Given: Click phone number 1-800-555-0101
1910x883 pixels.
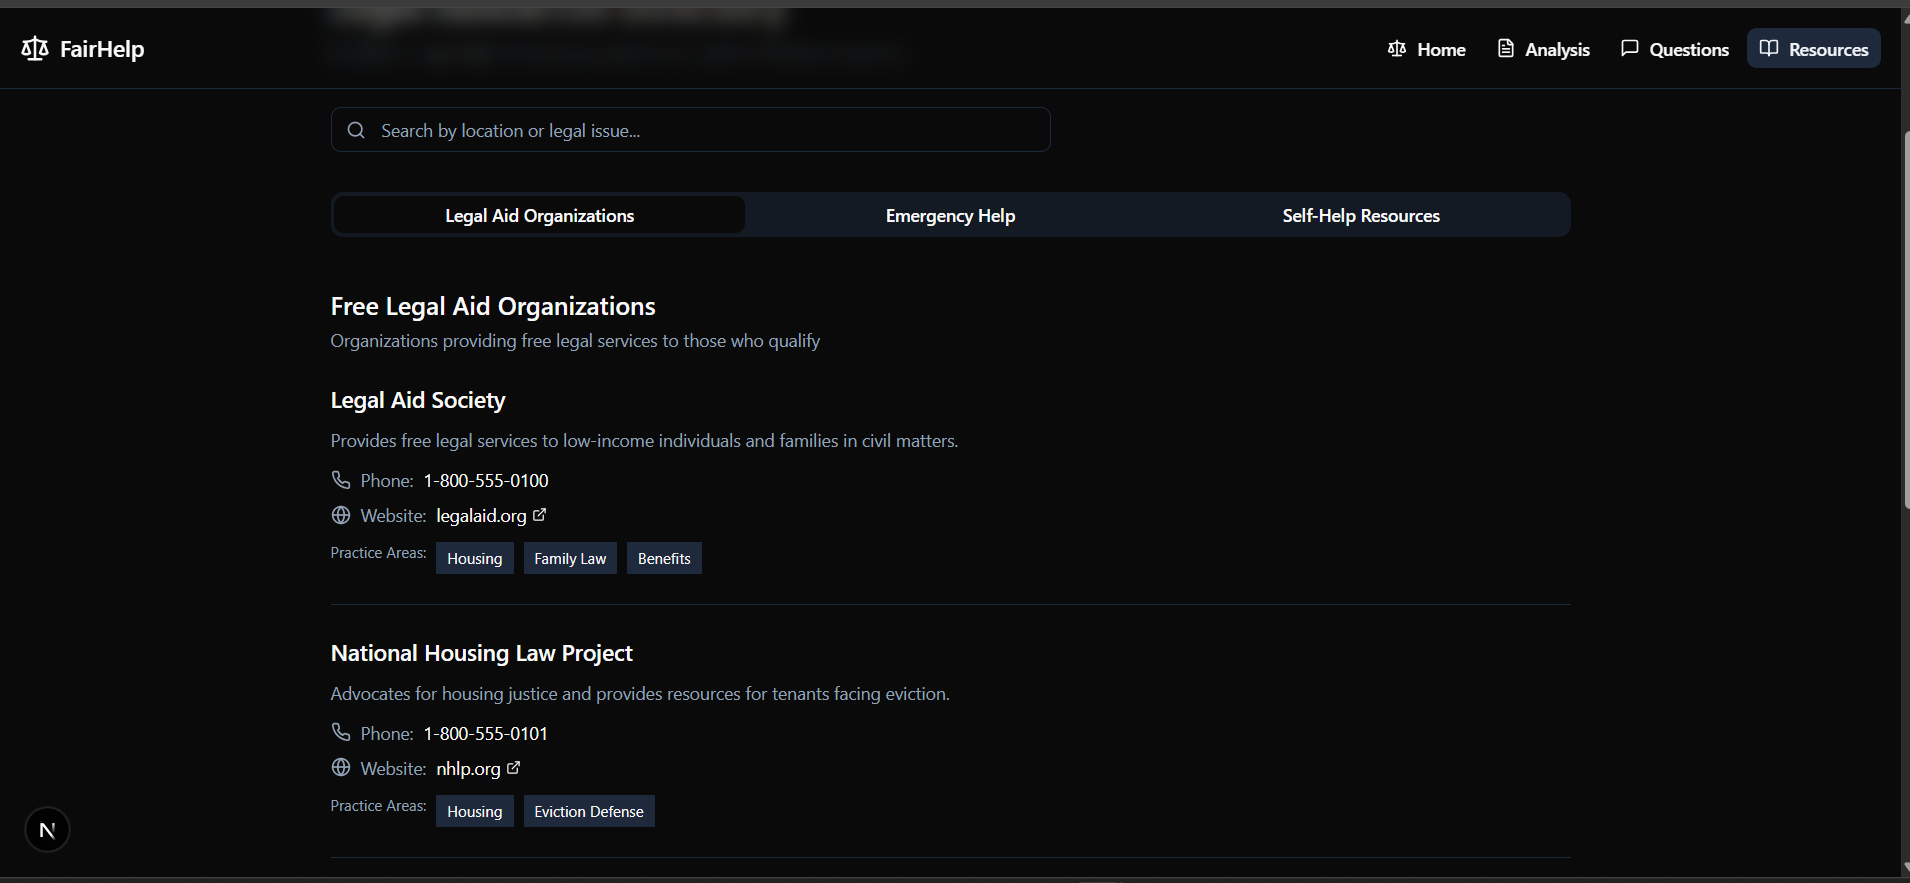Looking at the screenshot, I should (x=486, y=734).
